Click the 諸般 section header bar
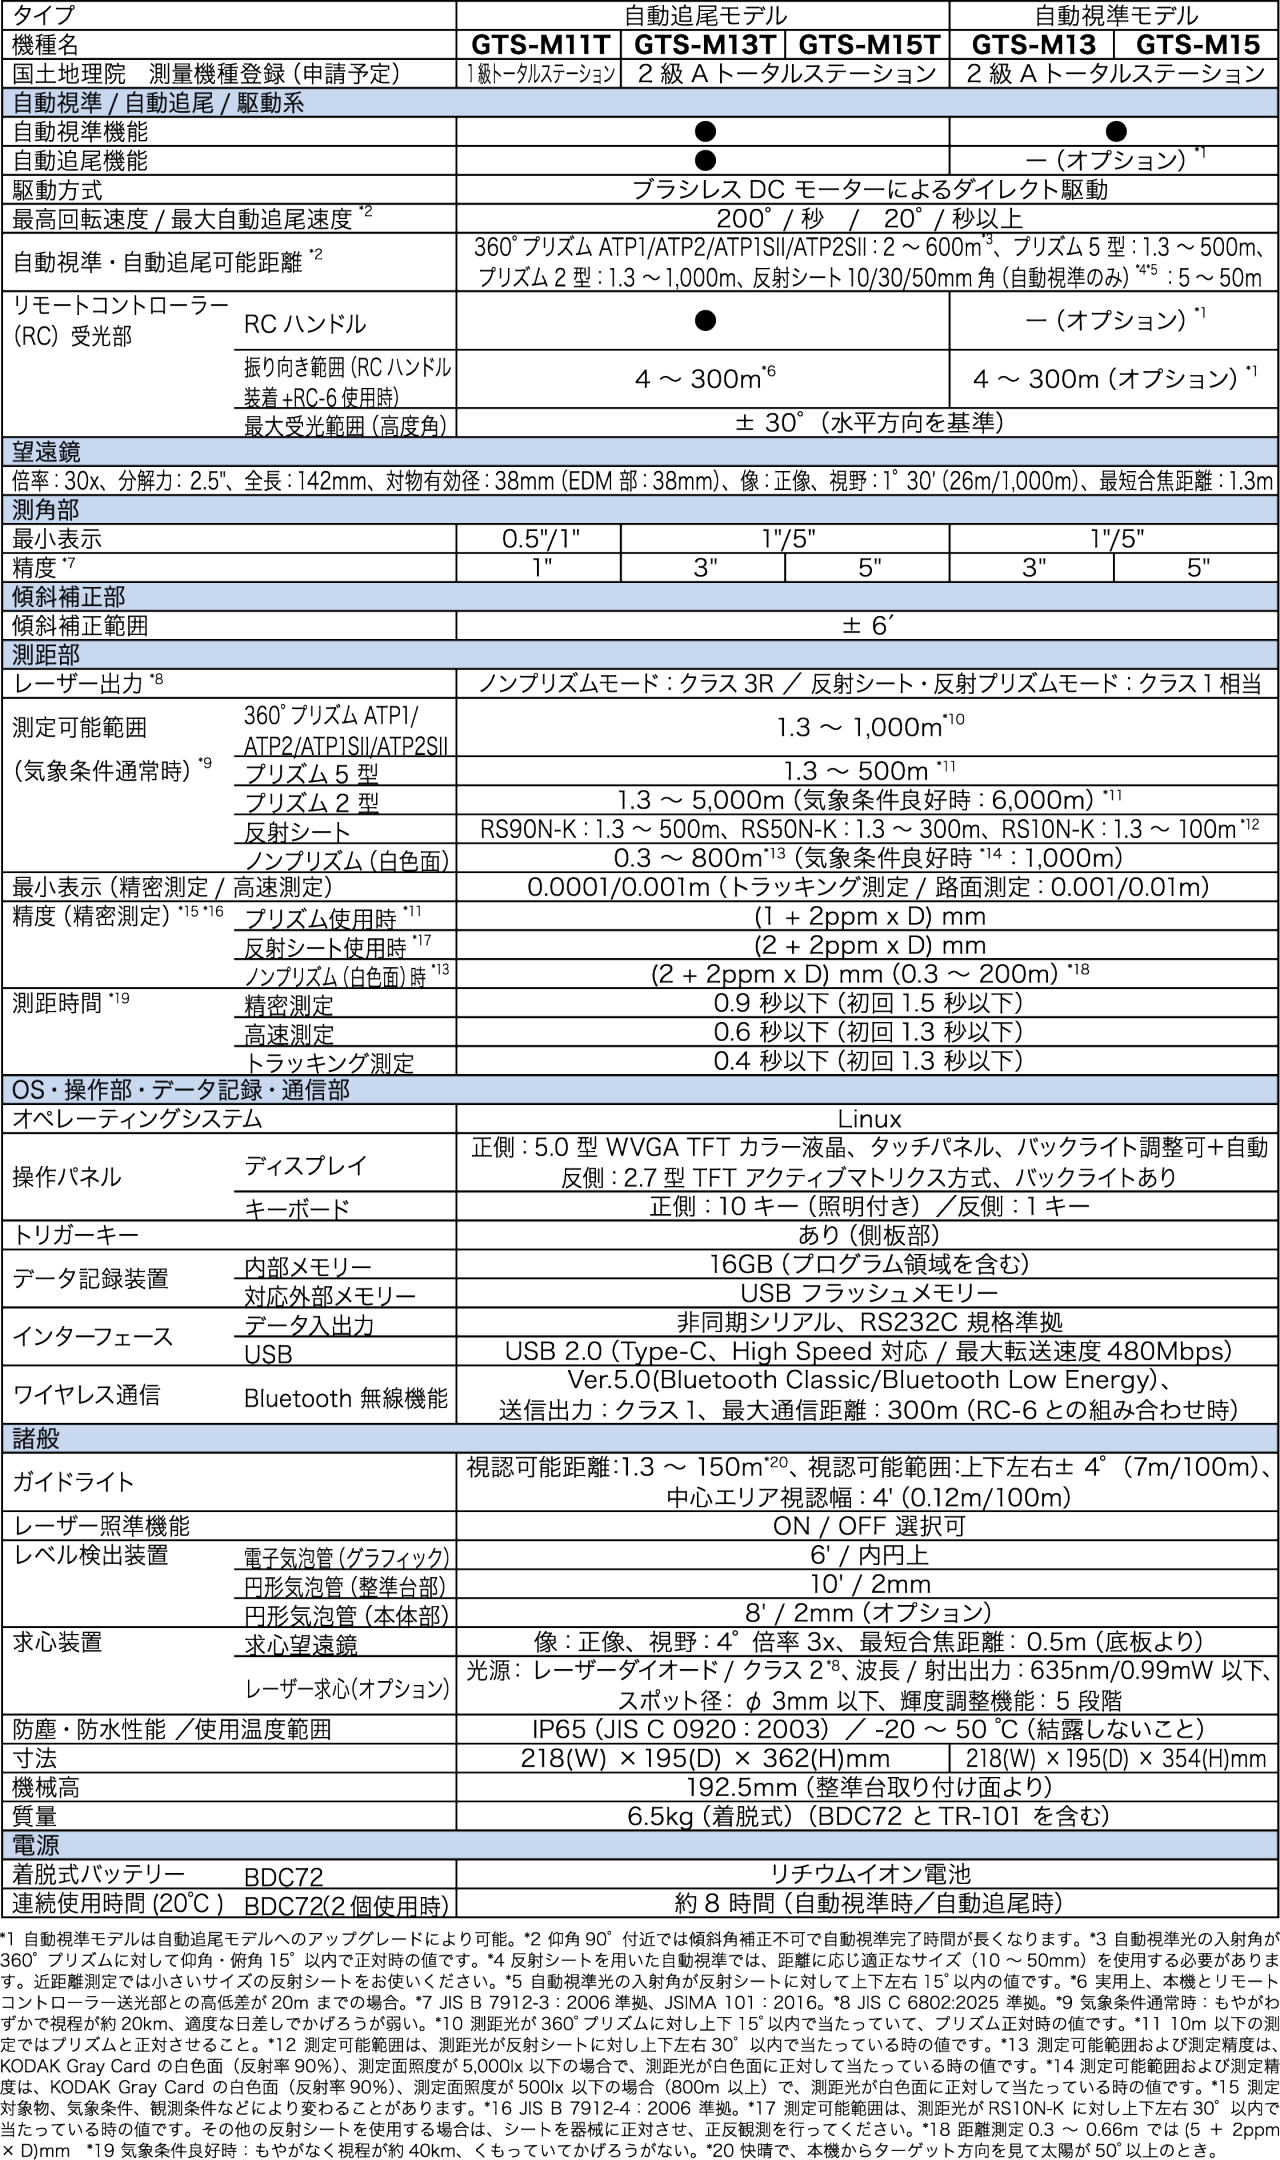The height and width of the screenshot is (2160, 1280). pyautogui.click(x=640, y=1438)
